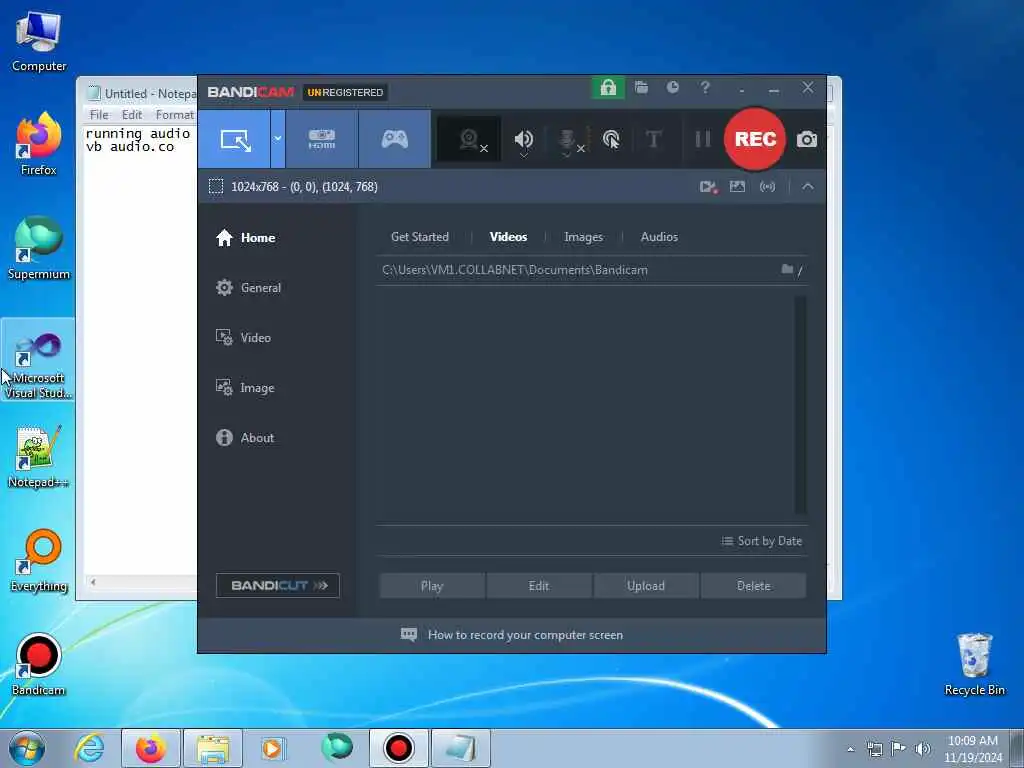Screen dimensions: 1024x768
Task: Click the image capture status icon
Action: [737, 187]
